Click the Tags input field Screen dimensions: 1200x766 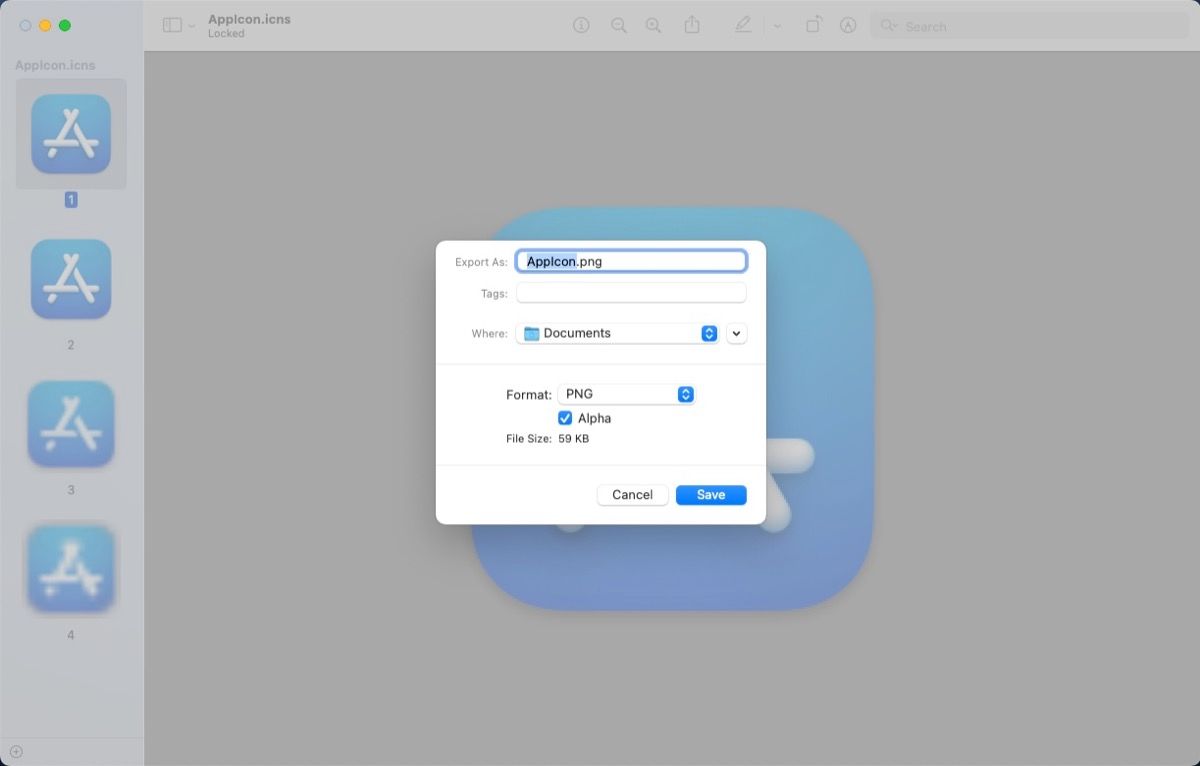click(631, 293)
